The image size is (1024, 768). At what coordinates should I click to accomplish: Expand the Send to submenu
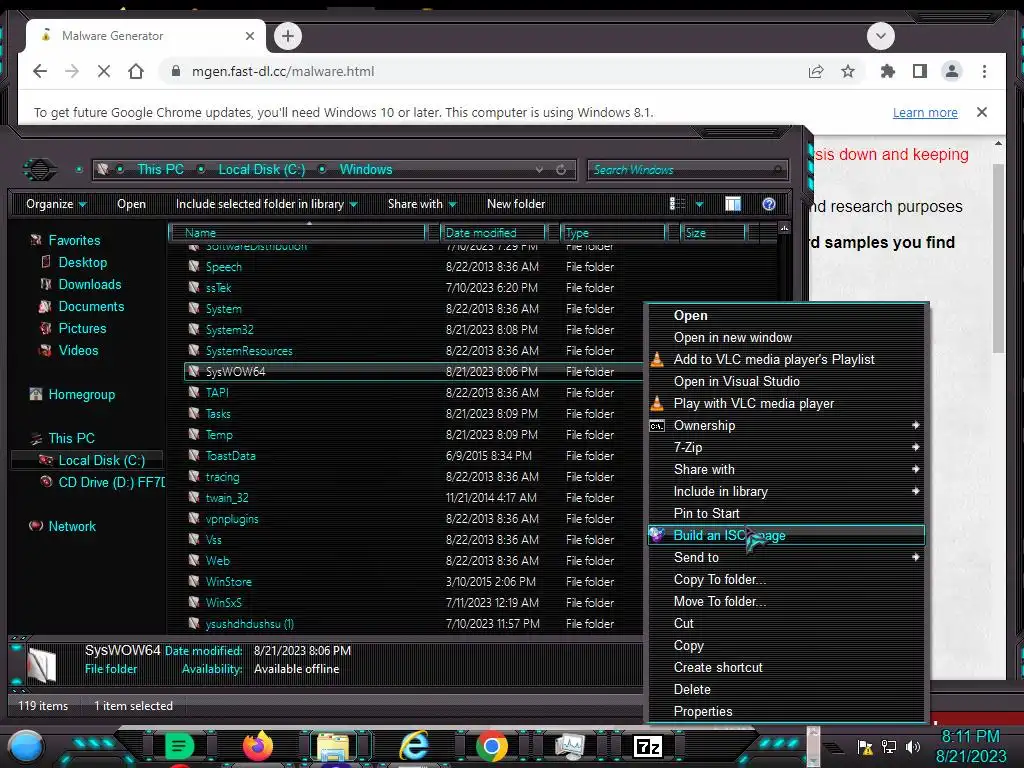coord(787,557)
